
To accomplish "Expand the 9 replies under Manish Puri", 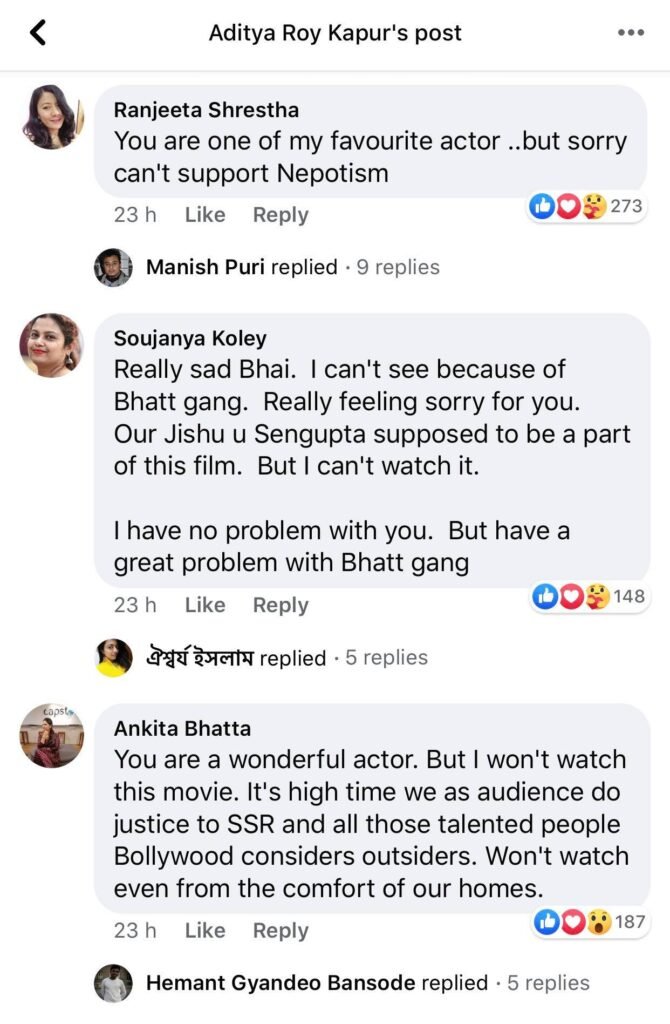I will [398, 267].
